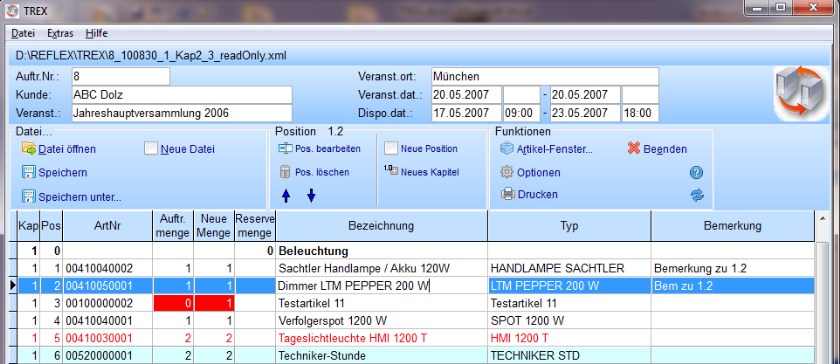Click the TECHNIKER STD type cell
840x364 pixels.
click(x=569, y=355)
